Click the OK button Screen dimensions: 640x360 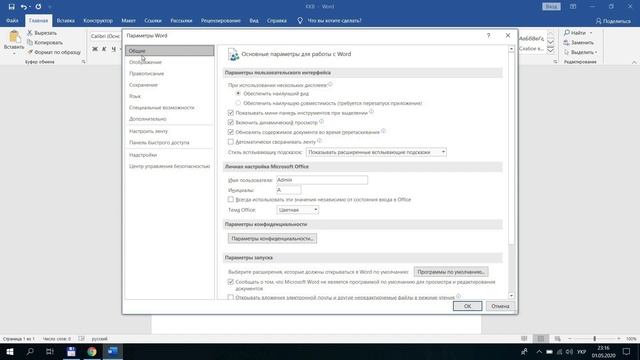[x=467, y=306]
